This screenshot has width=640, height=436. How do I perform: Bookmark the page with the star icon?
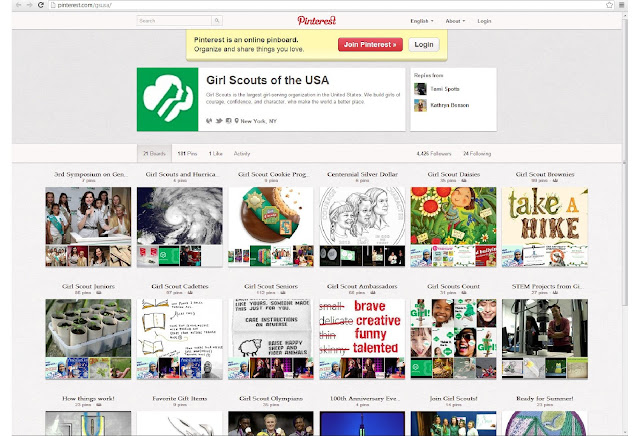609,5
